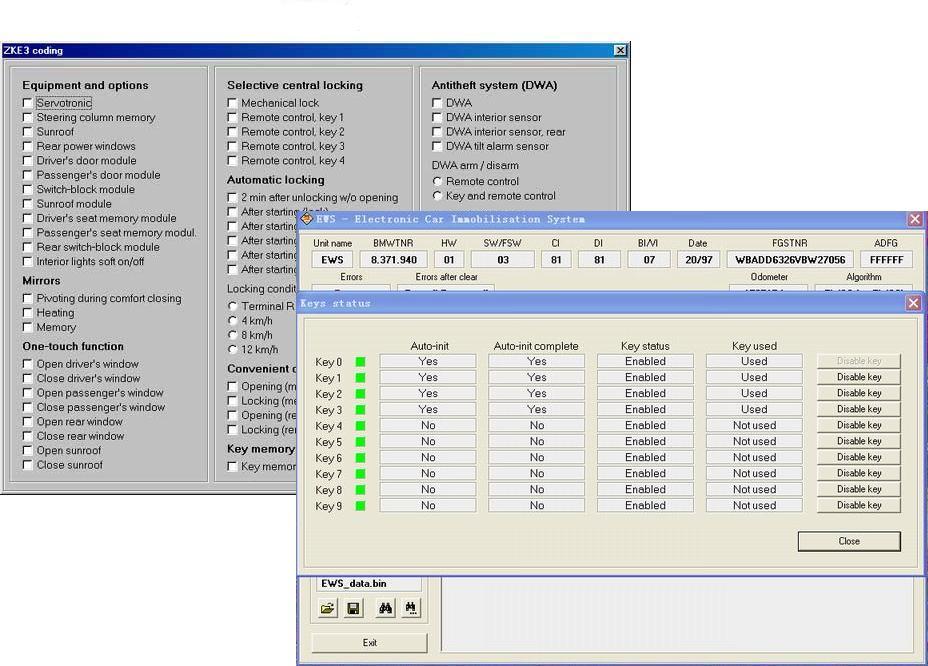Click Disable key for Key 9
Viewport: 928px width, 666px height.
click(x=859, y=505)
